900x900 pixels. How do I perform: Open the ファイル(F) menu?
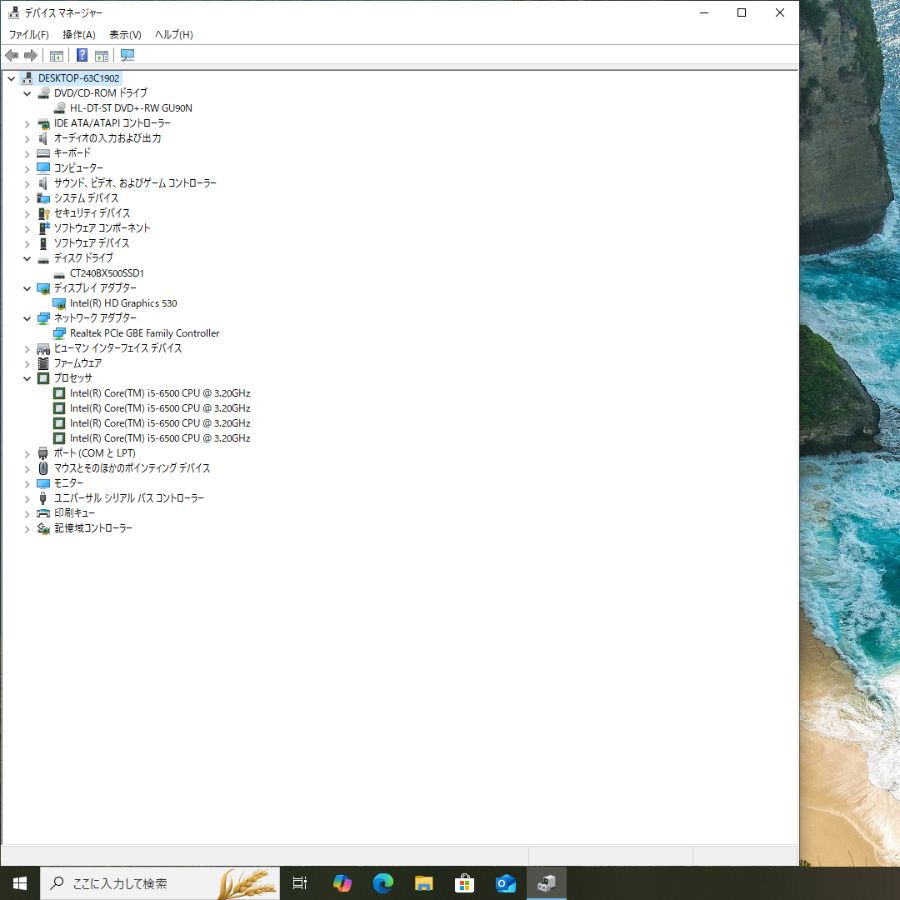[x=29, y=35]
